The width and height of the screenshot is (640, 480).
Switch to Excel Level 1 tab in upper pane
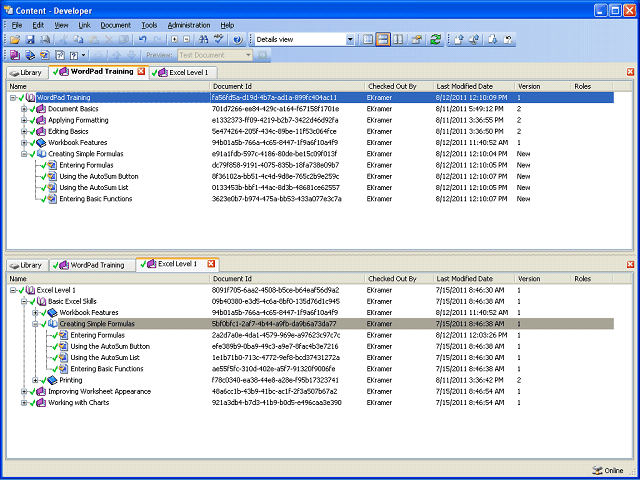pos(183,73)
